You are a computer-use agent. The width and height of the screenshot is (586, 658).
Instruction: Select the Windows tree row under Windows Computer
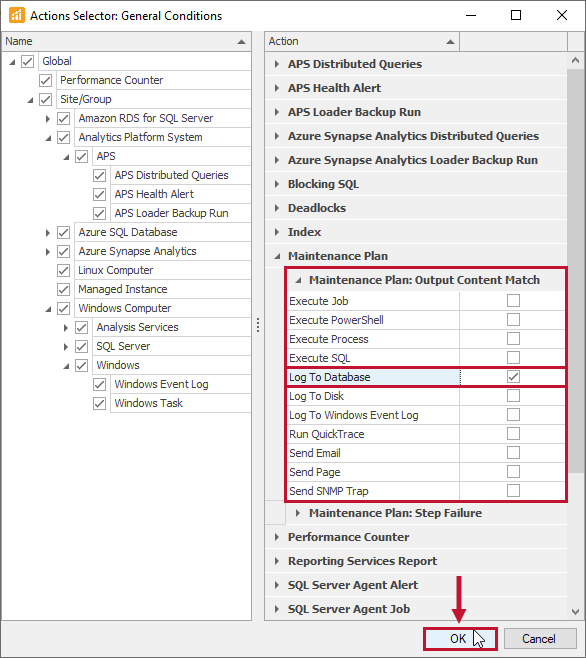[172, 365]
